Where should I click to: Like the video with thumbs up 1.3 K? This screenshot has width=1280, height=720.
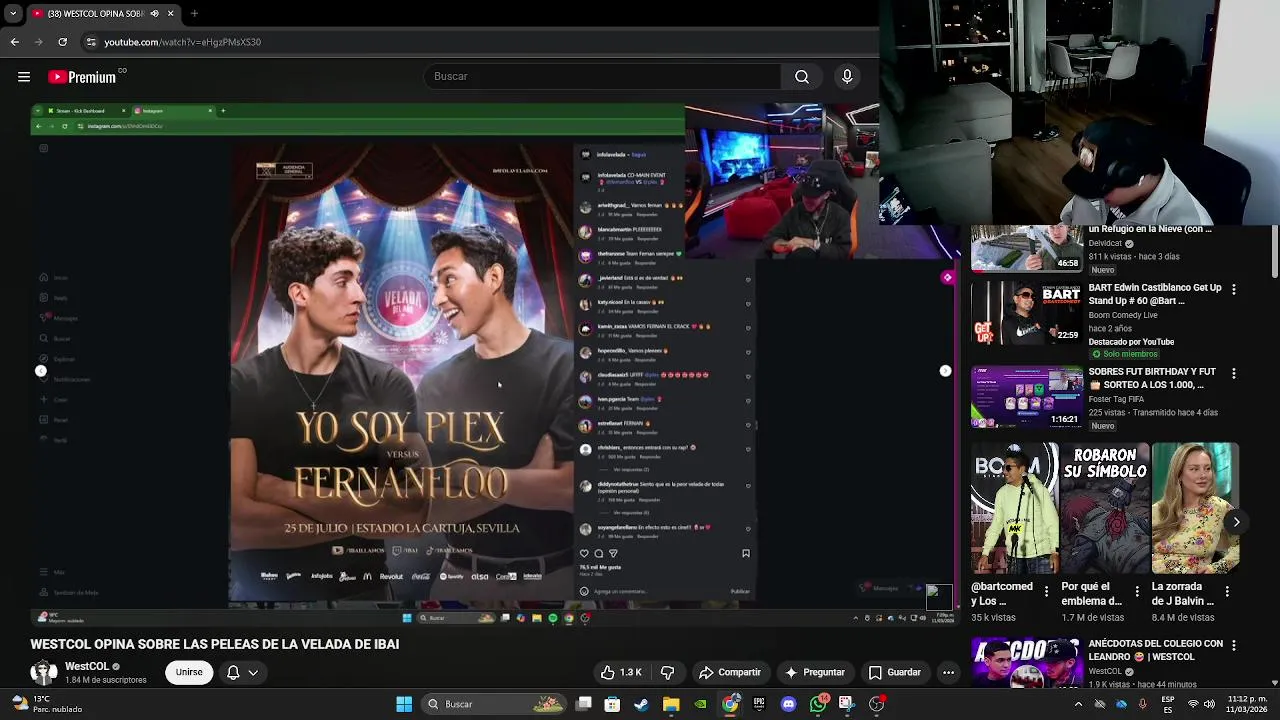pos(621,672)
